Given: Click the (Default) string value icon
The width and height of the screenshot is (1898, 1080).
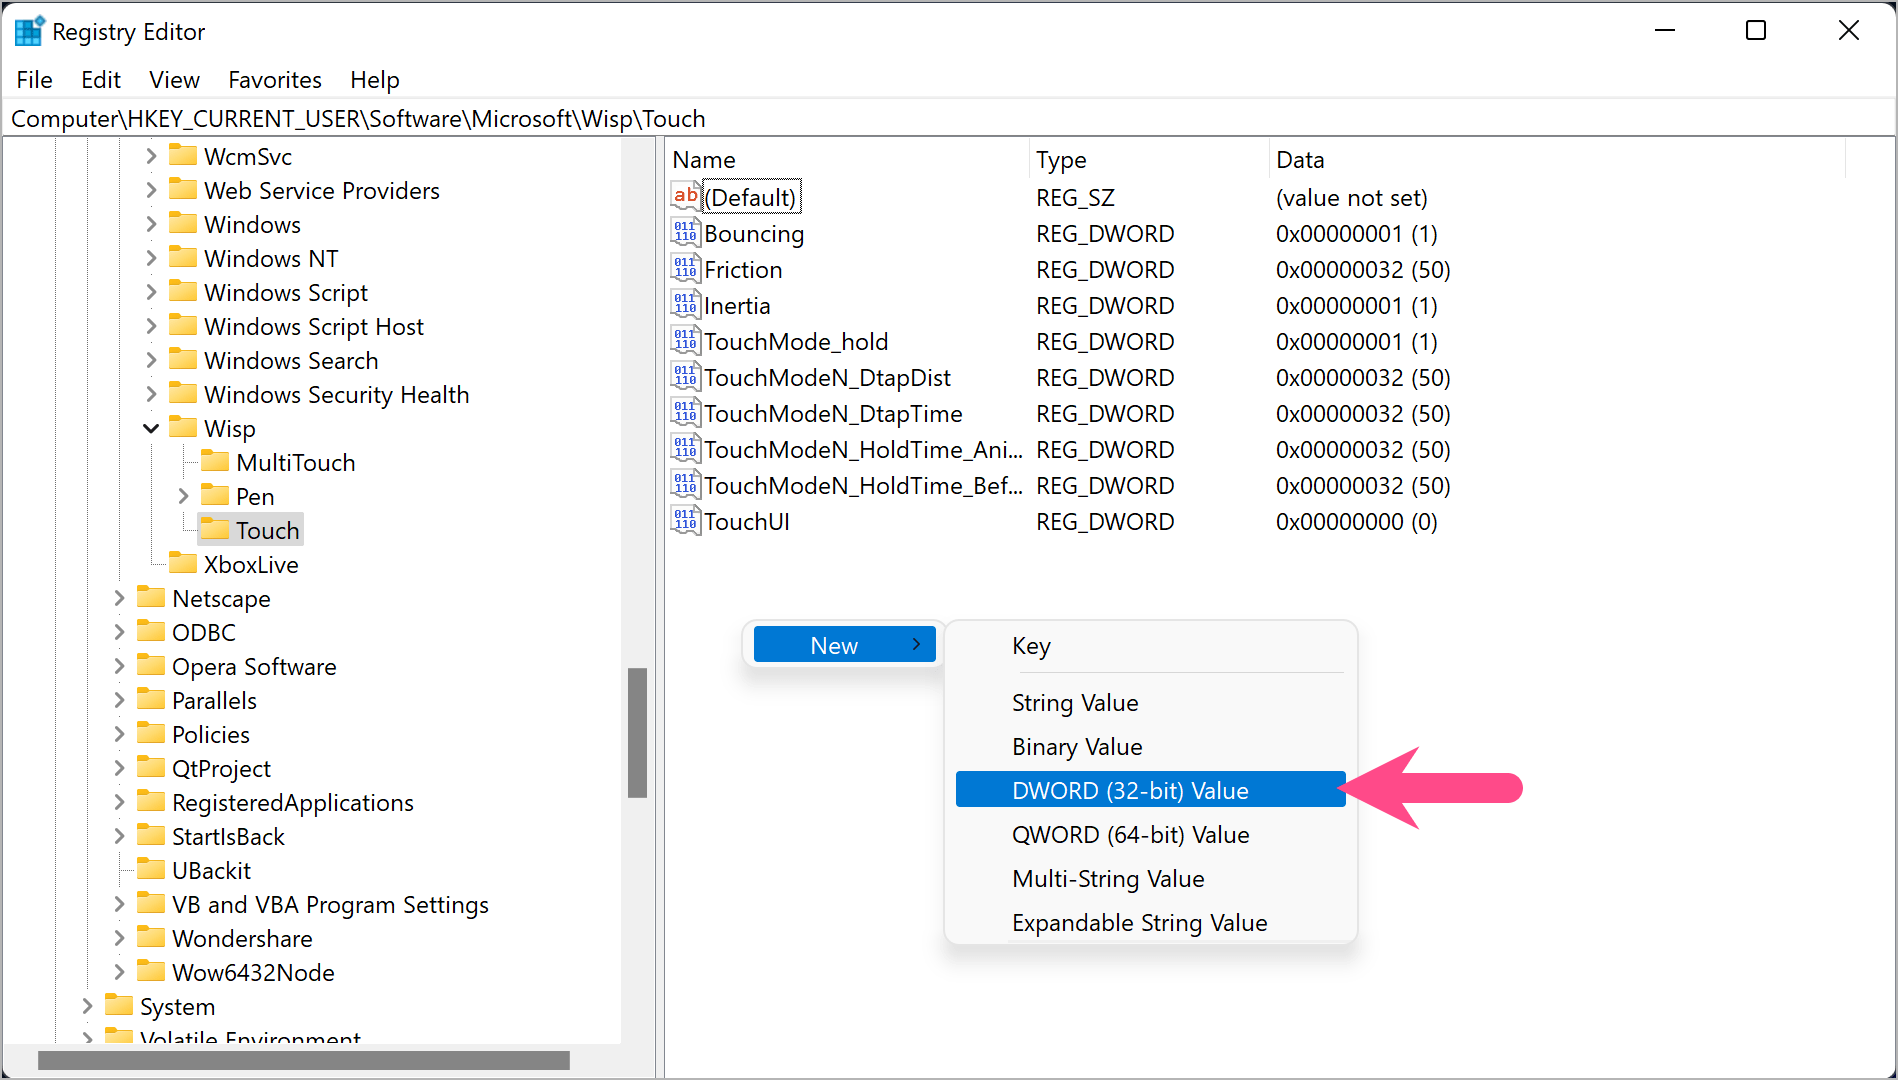Looking at the screenshot, I should [x=685, y=197].
